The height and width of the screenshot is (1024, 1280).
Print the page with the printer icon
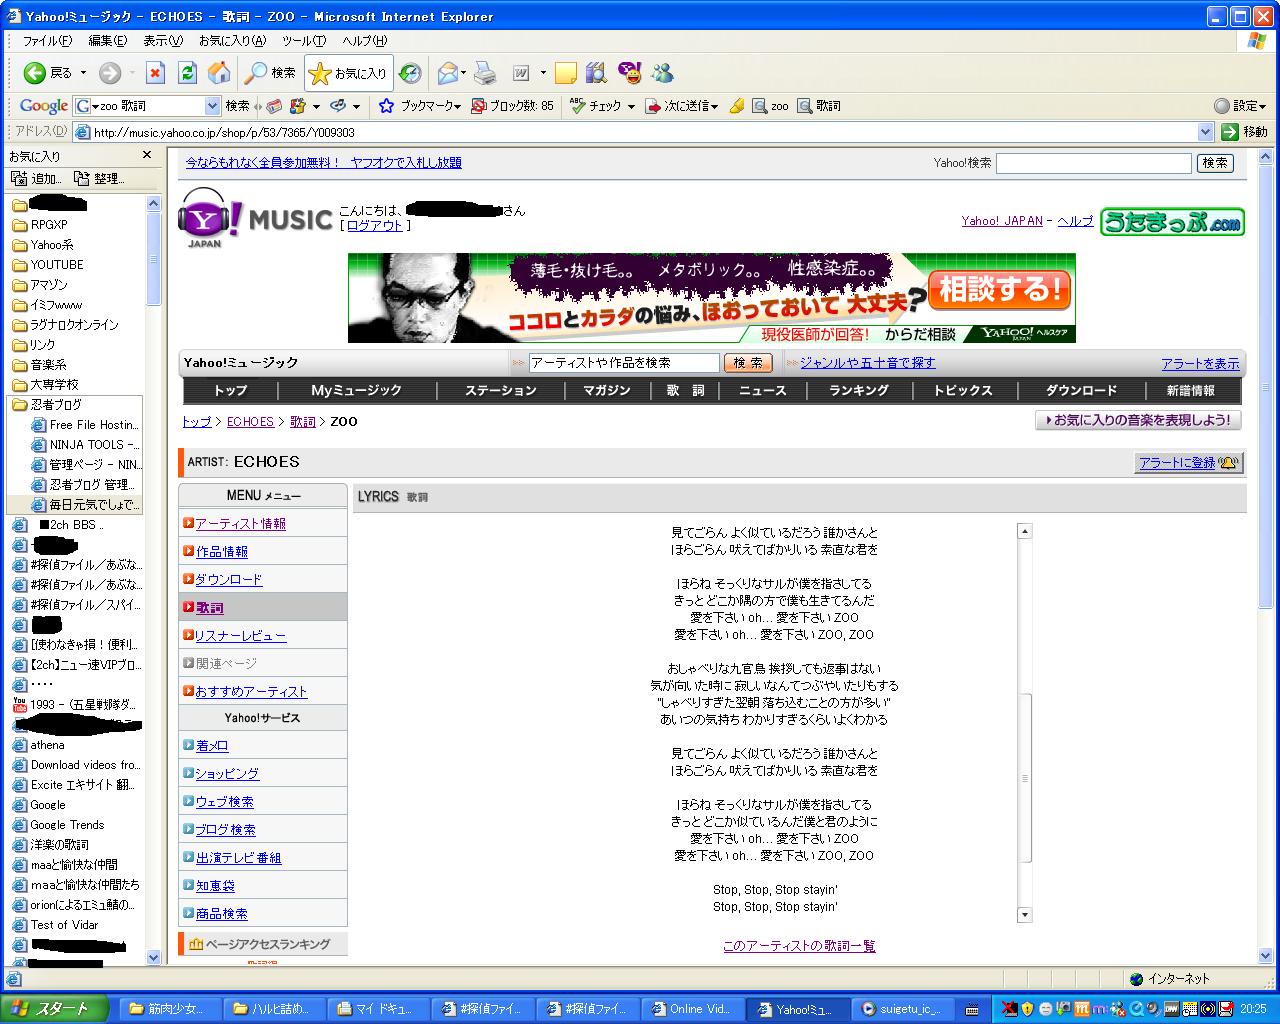pos(485,73)
